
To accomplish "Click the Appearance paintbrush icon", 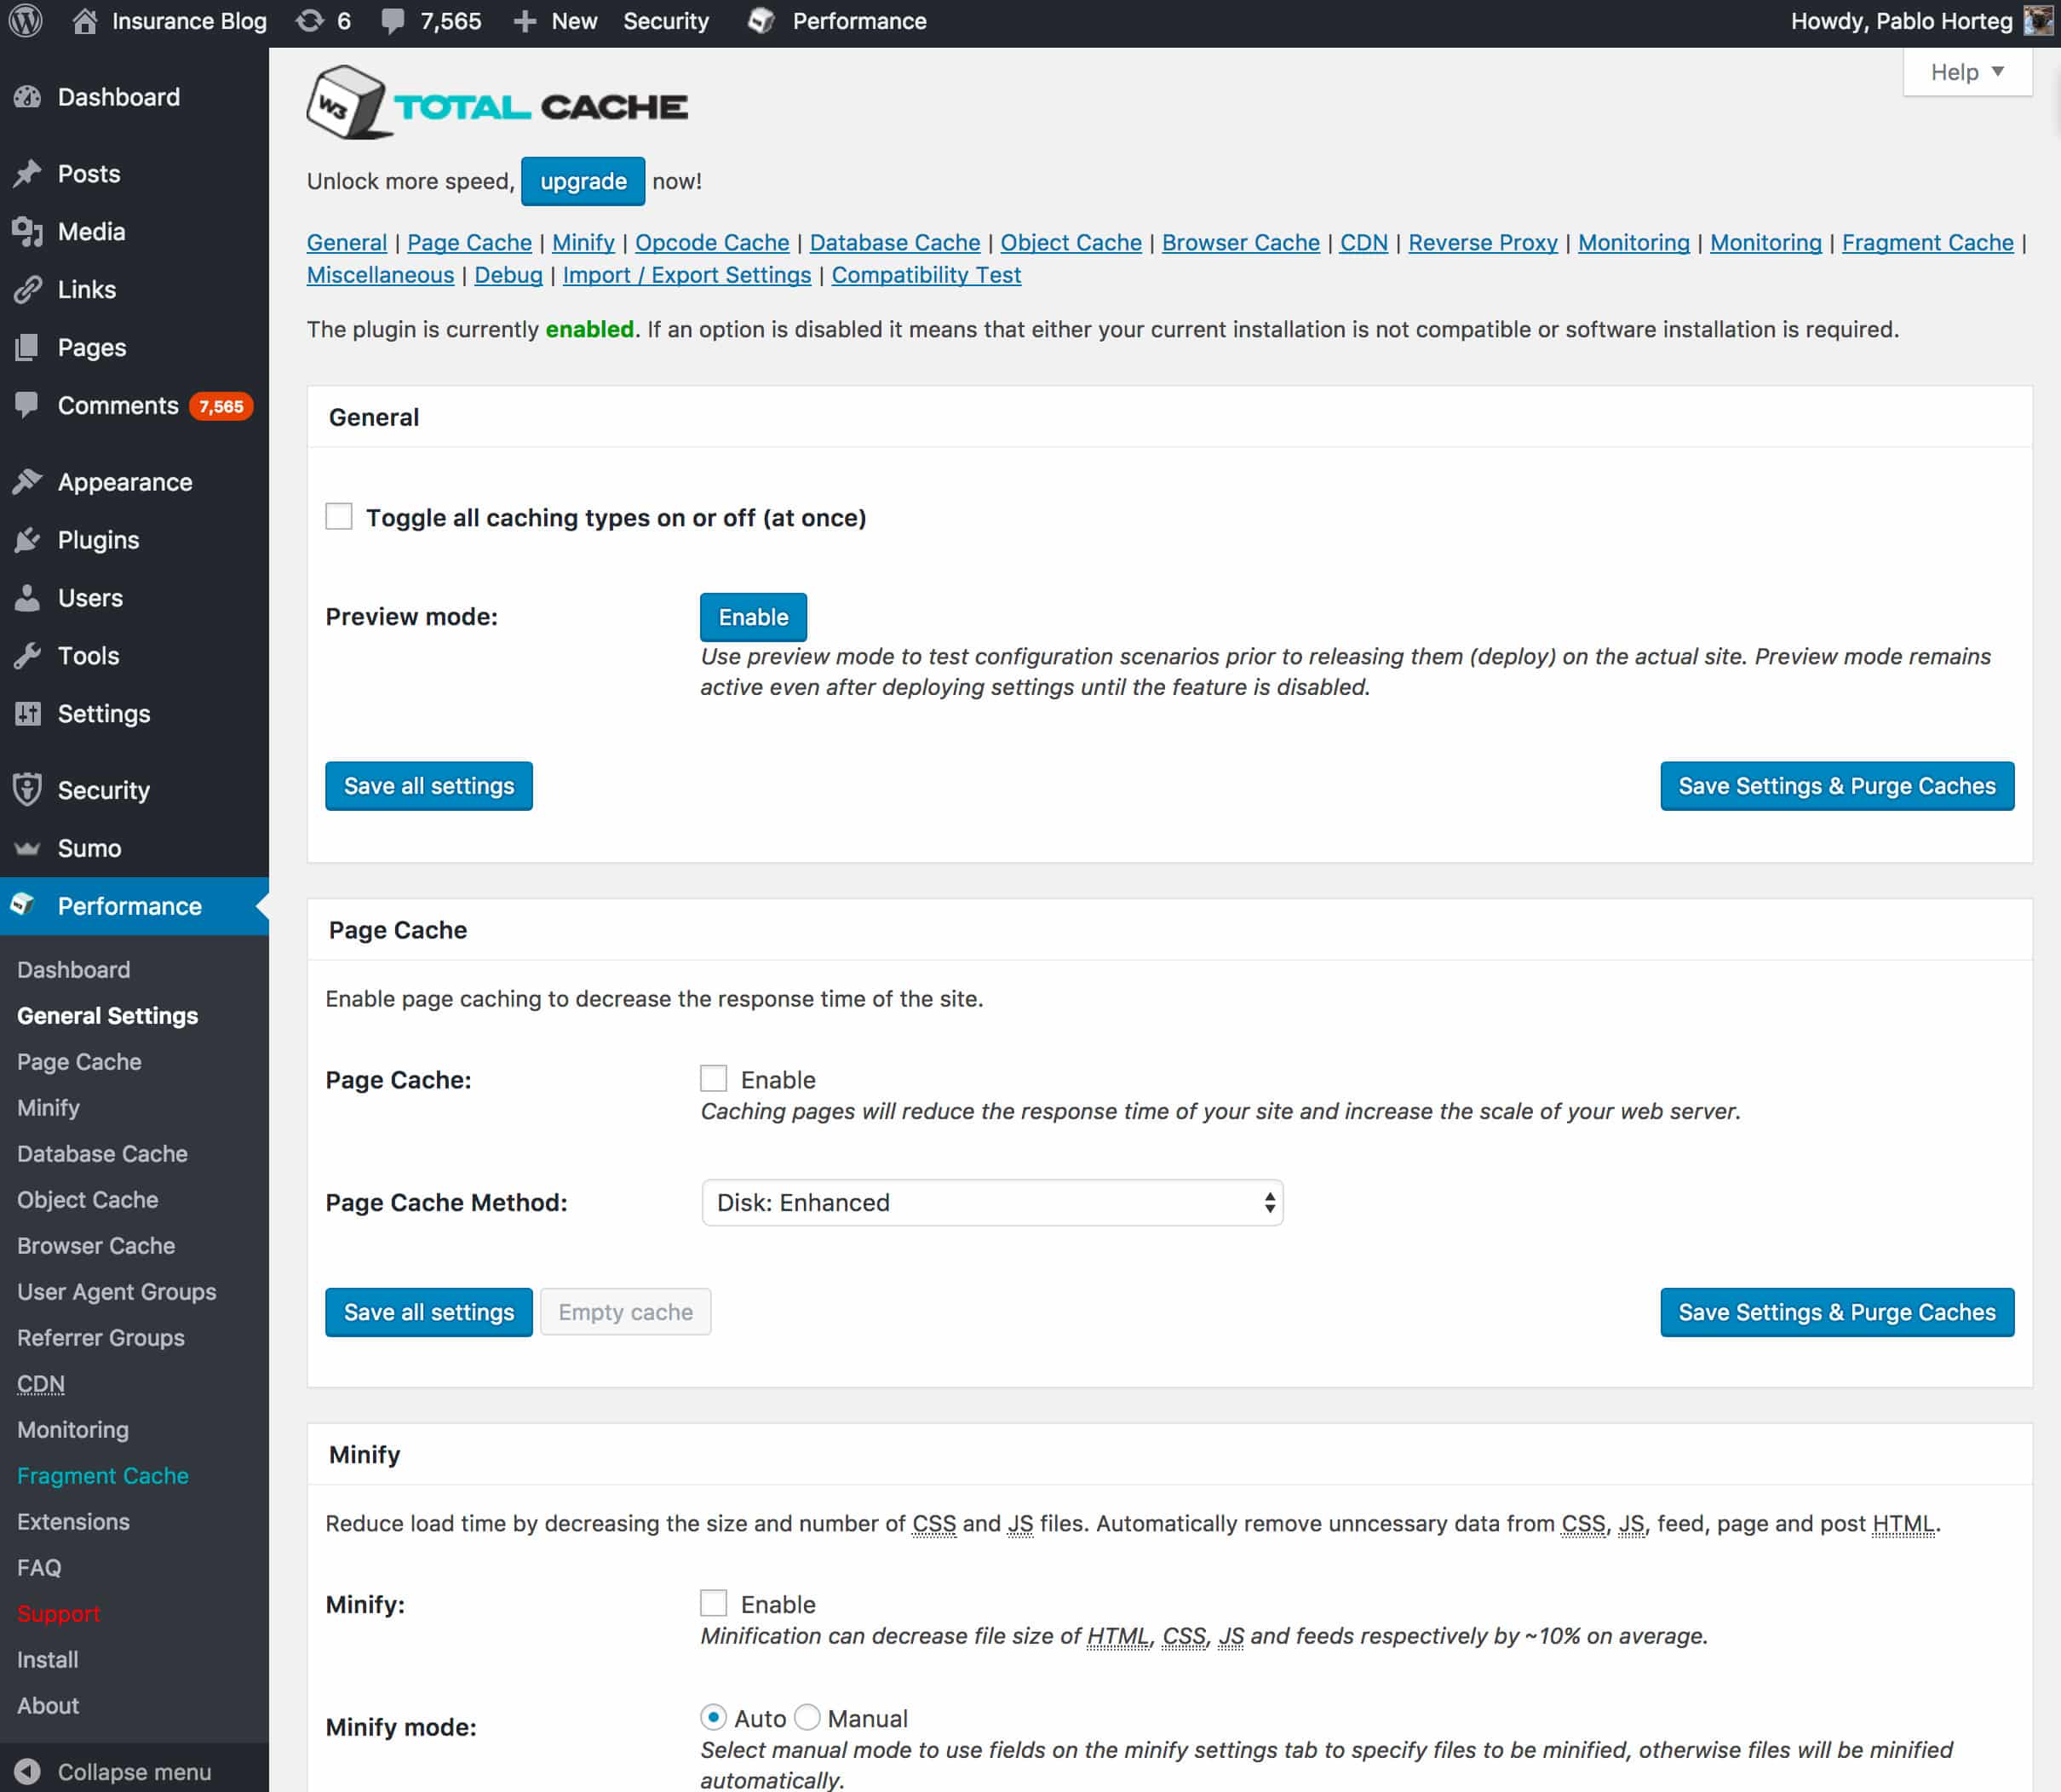I will click(28, 482).
